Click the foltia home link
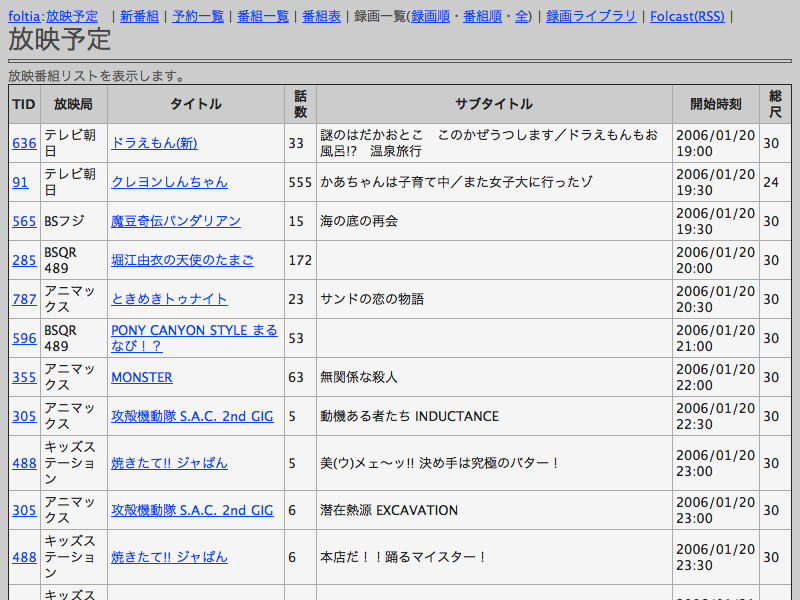 pyautogui.click(x=24, y=16)
